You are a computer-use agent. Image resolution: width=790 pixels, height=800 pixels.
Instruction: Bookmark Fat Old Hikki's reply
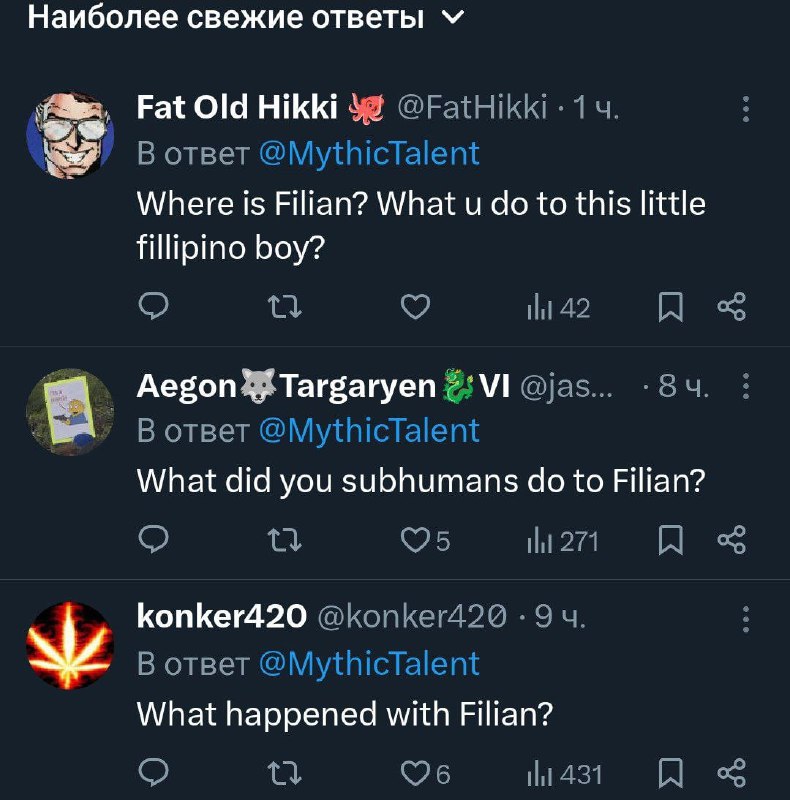670,309
